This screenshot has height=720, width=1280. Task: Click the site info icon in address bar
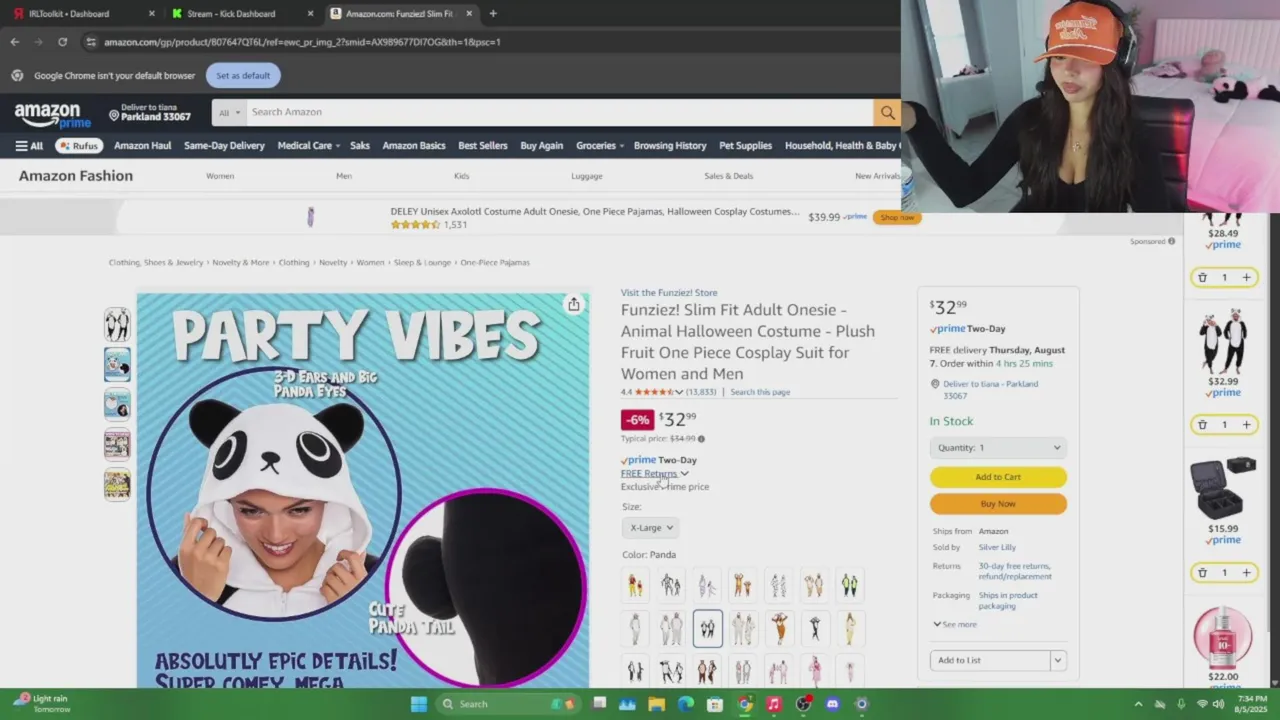tap(91, 42)
